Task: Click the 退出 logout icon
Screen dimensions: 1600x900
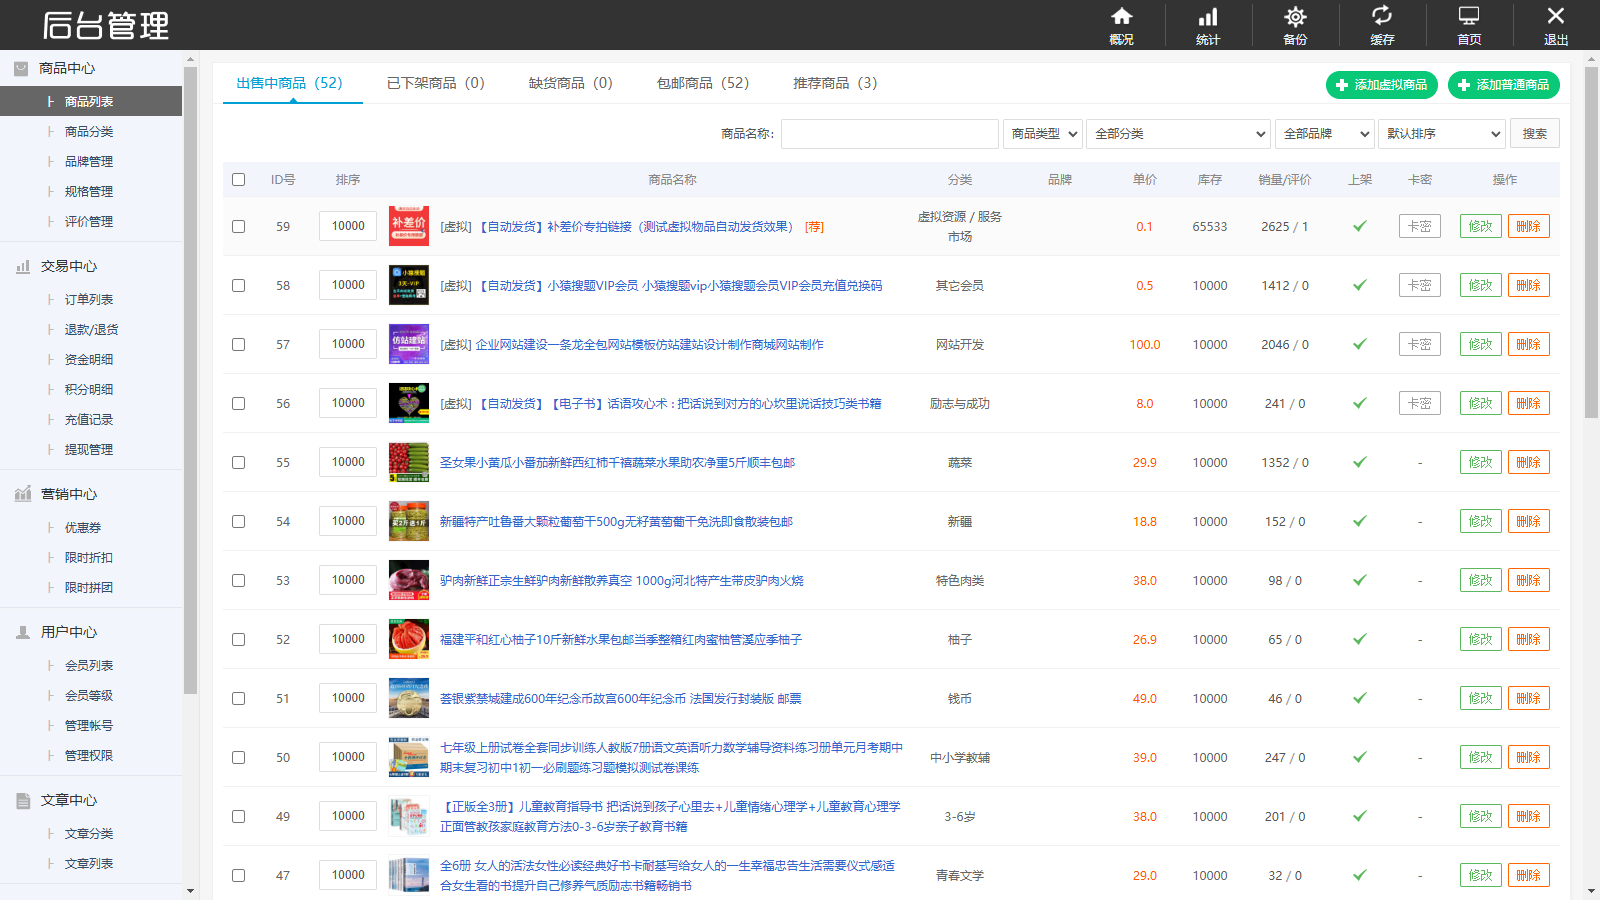Action: click(x=1555, y=25)
